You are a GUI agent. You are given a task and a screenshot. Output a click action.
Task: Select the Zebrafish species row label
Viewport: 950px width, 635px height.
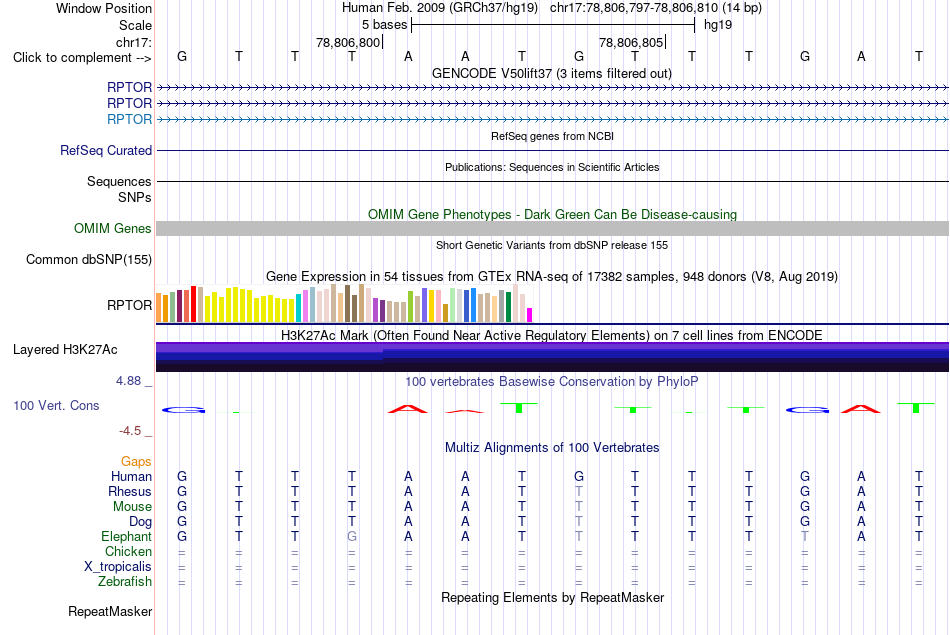pos(125,581)
